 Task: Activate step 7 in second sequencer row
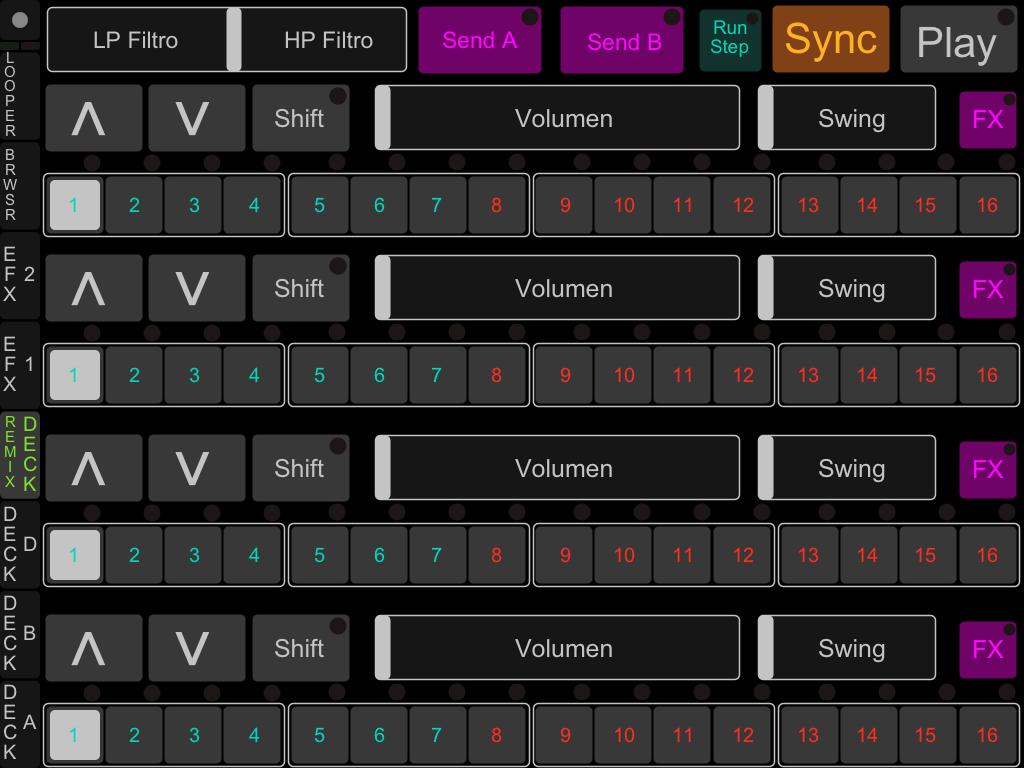point(437,375)
